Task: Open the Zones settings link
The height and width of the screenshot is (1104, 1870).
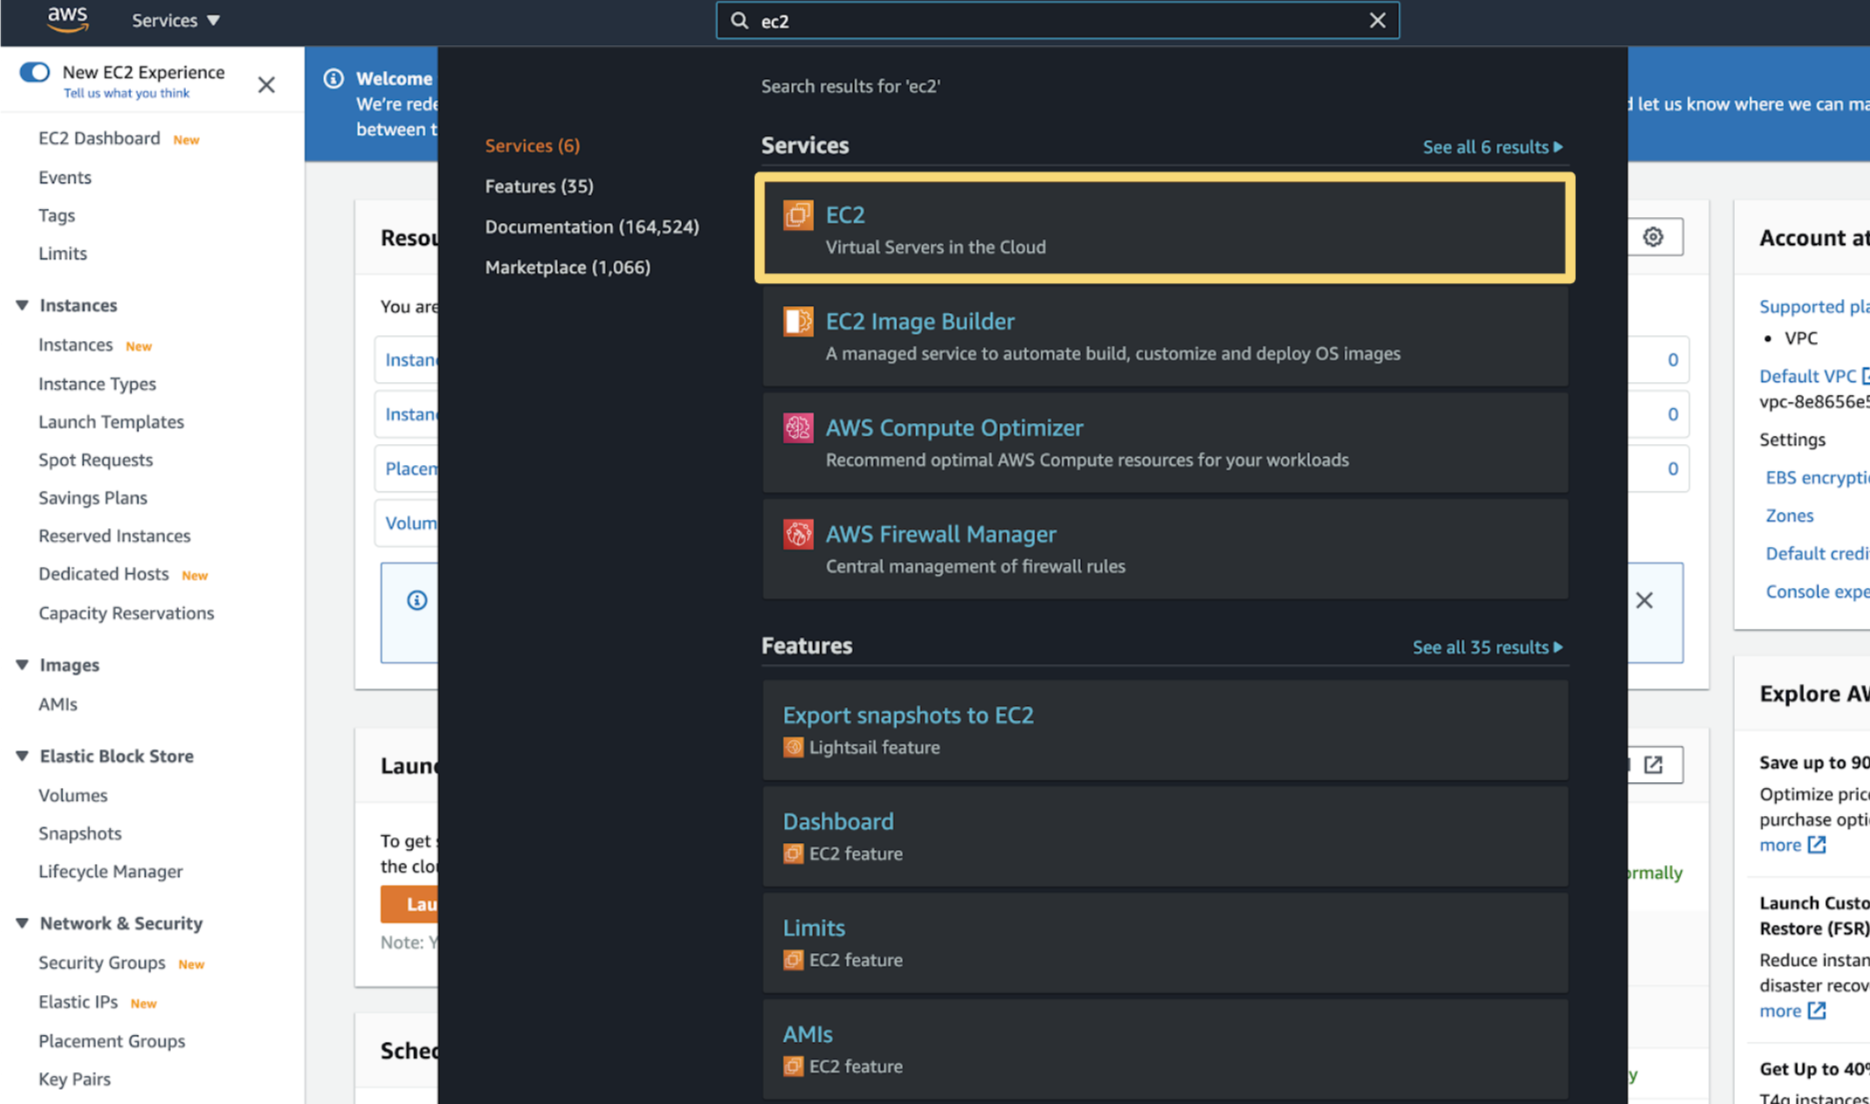Action: tap(1789, 515)
